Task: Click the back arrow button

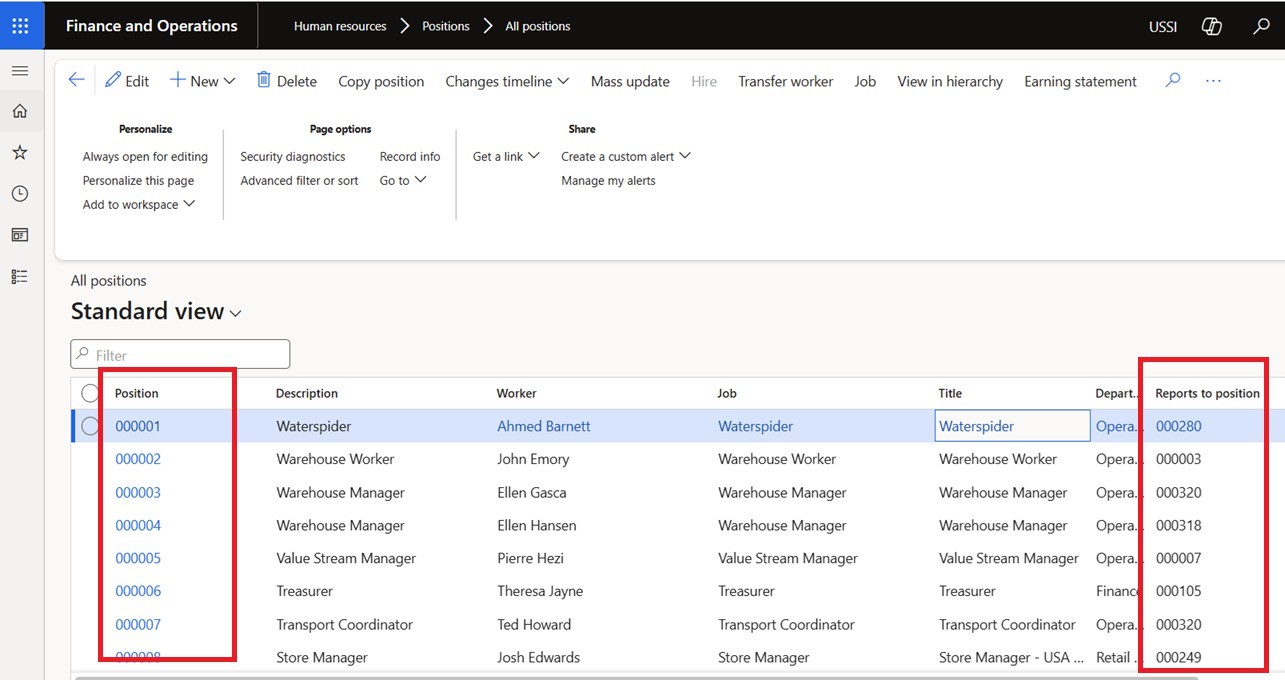Action: point(76,81)
